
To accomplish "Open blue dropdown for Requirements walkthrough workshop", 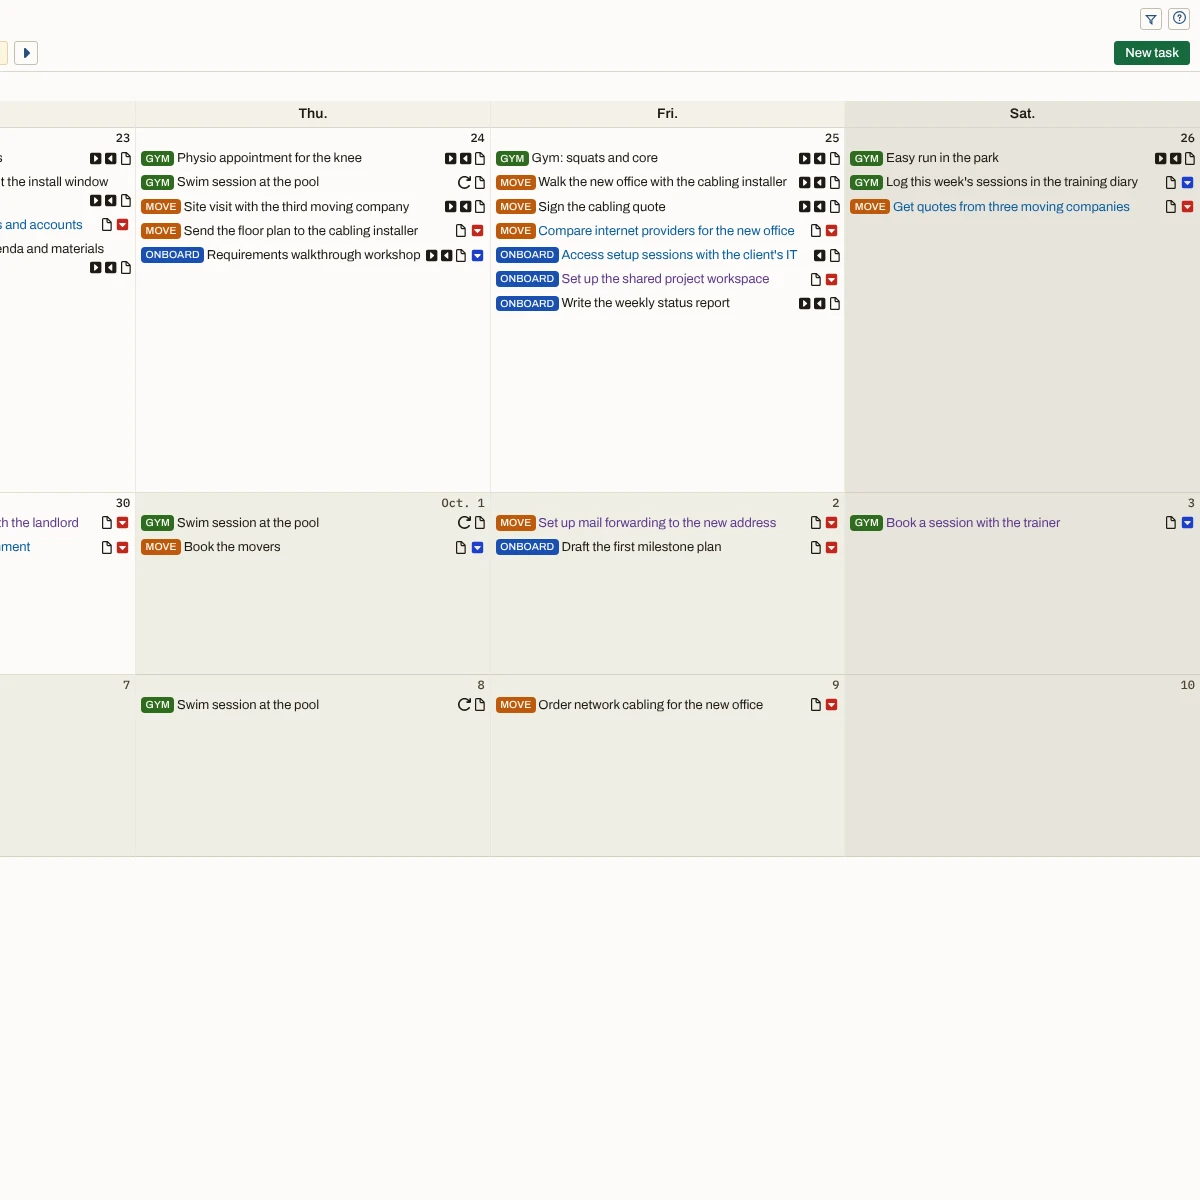I will pyautogui.click(x=477, y=256).
